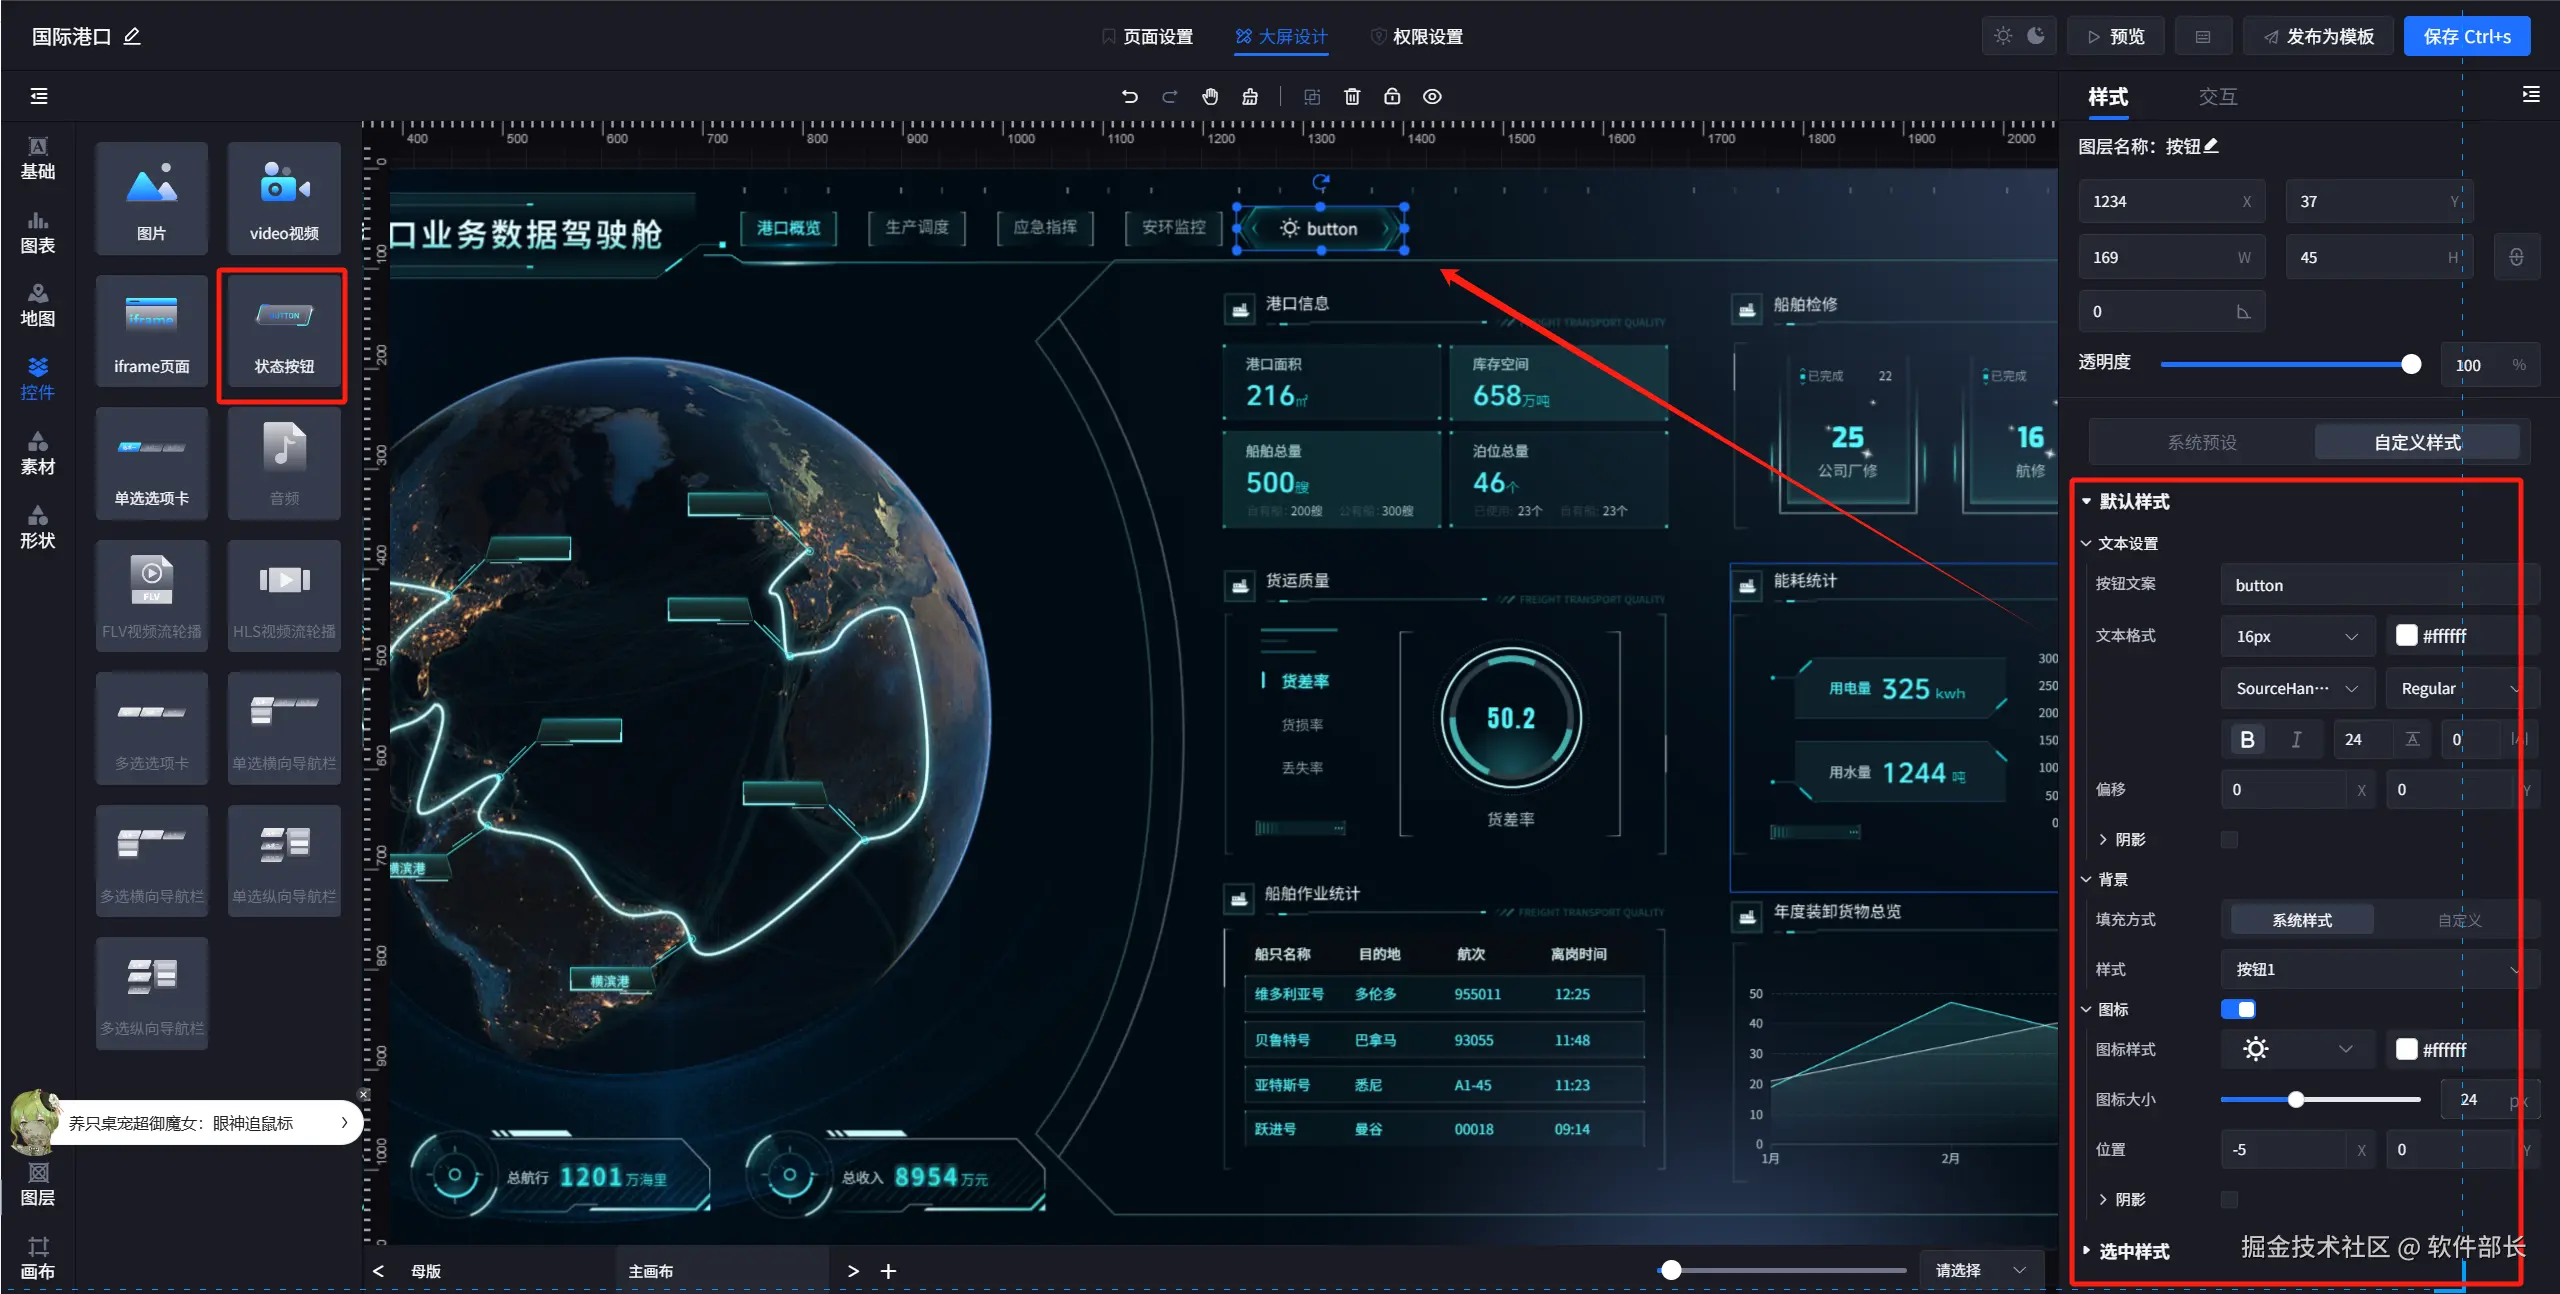Click the 保存 Ctrl+s button

tap(2466, 37)
